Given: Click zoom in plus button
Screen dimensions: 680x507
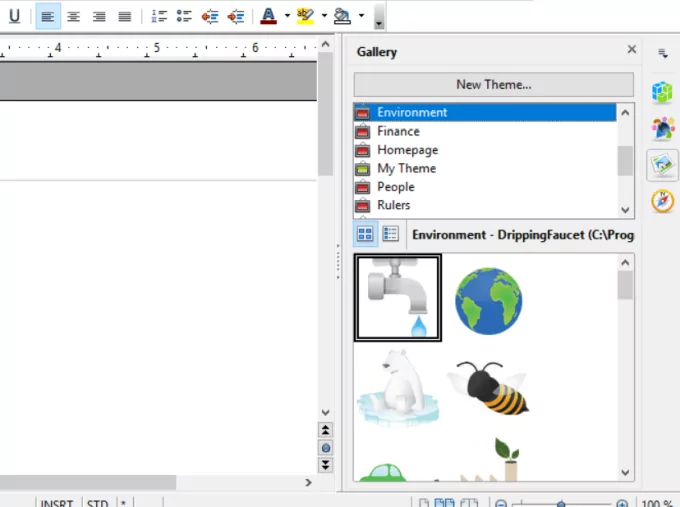Looking at the screenshot, I should (622, 504).
